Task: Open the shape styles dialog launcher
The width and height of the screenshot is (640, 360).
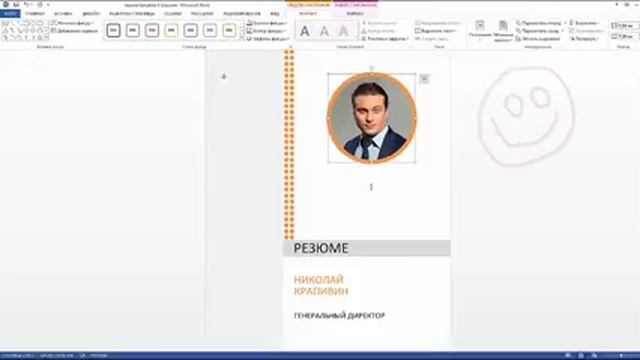Action: pyautogui.click(x=290, y=47)
